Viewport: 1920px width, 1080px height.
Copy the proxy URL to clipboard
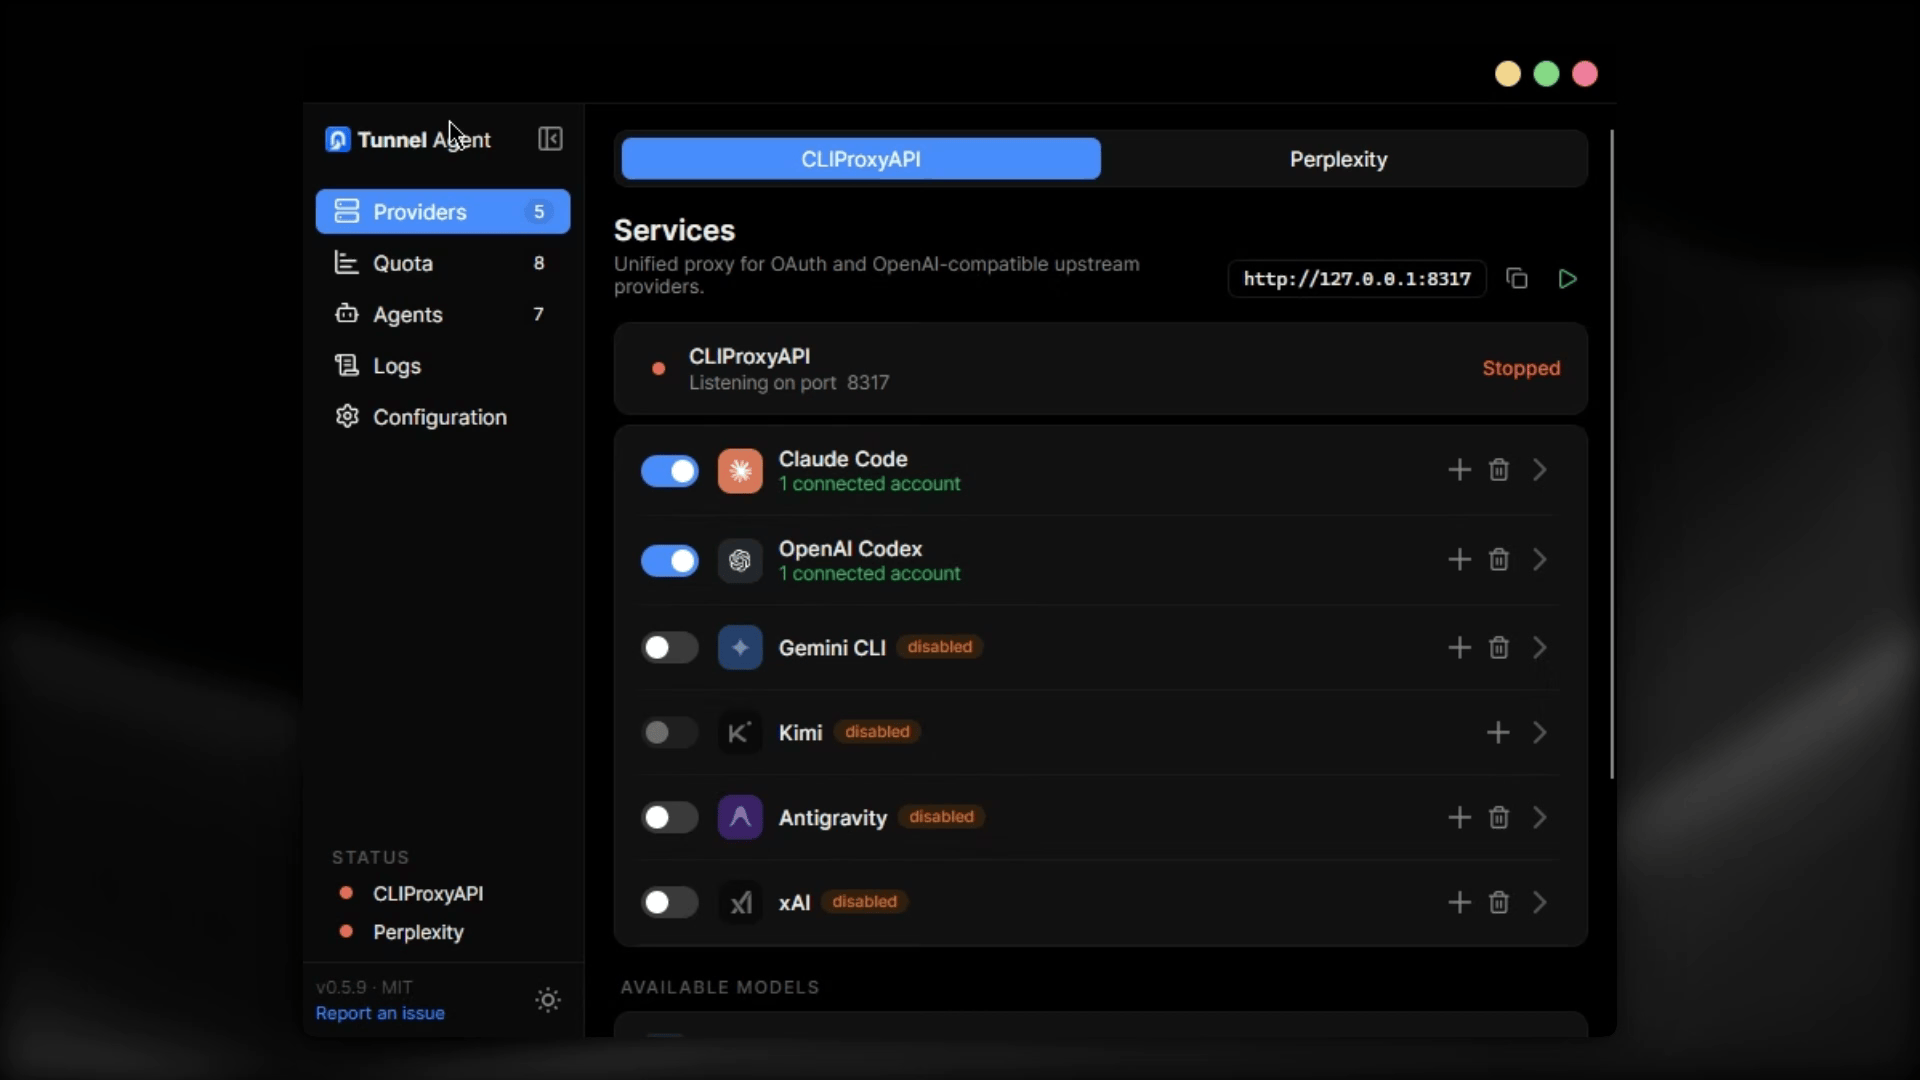pos(1517,279)
